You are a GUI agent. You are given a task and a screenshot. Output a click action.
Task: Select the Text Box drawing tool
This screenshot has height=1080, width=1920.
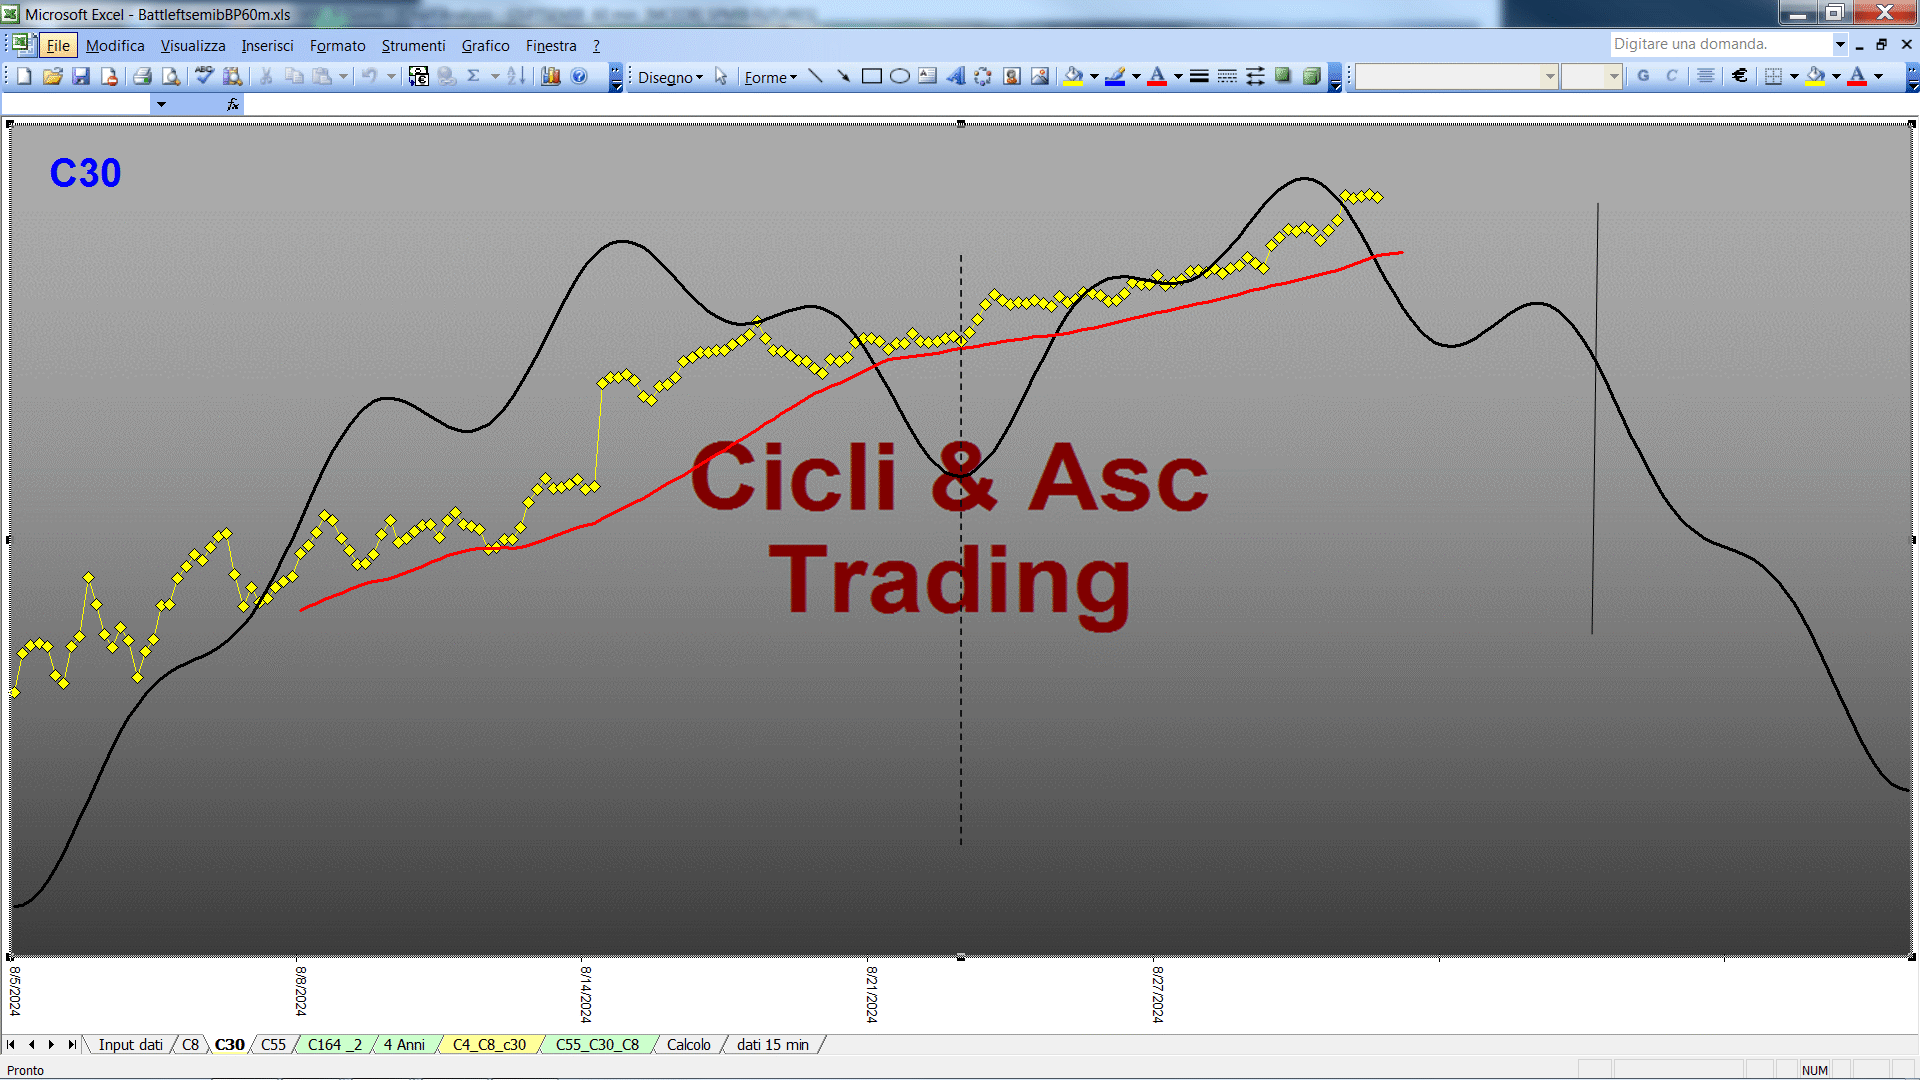[x=927, y=76]
